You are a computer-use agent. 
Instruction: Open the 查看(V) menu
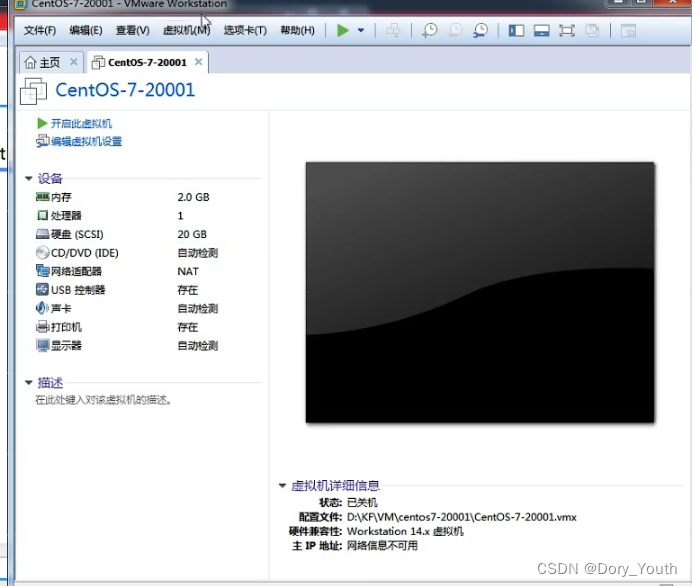point(132,30)
